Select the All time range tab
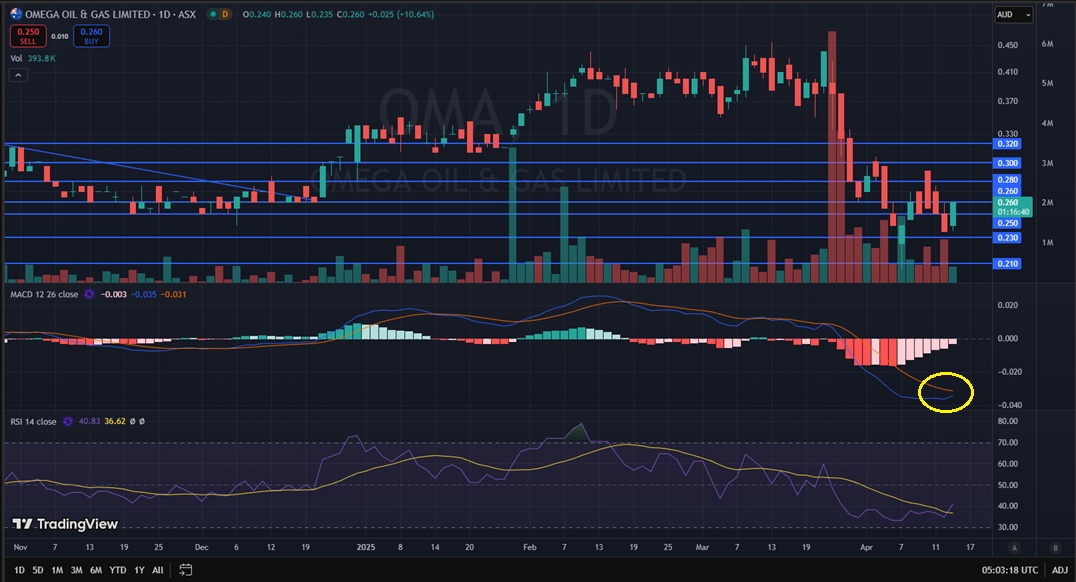 pos(158,570)
